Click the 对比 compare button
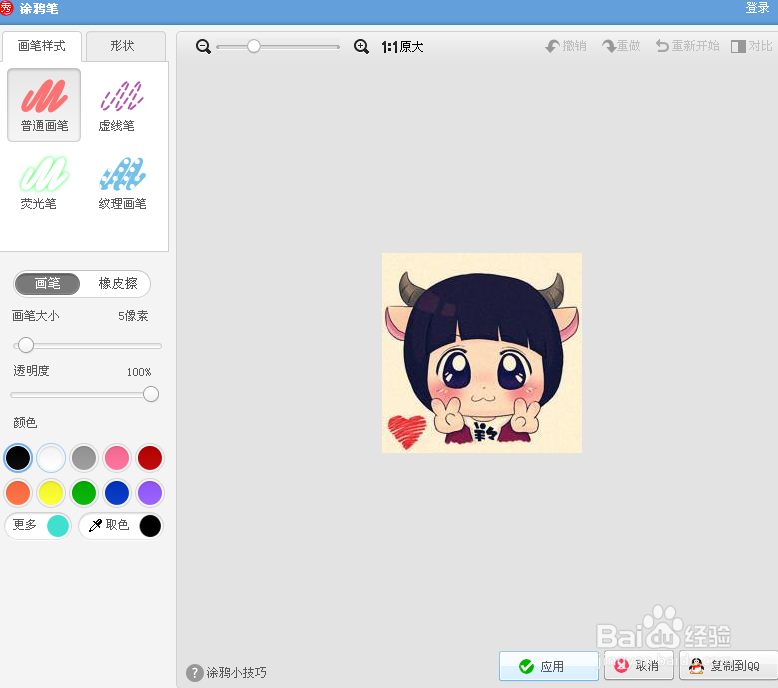Image resolution: width=778 pixels, height=688 pixels. click(751, 46)
